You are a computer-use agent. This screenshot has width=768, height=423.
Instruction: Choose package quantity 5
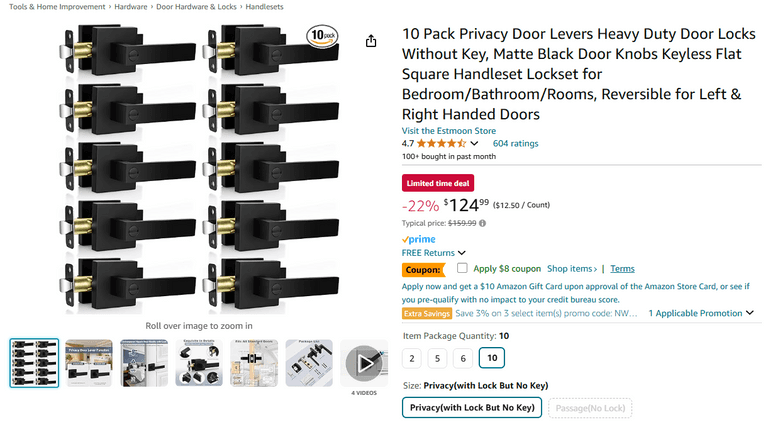tap(437, 358)
